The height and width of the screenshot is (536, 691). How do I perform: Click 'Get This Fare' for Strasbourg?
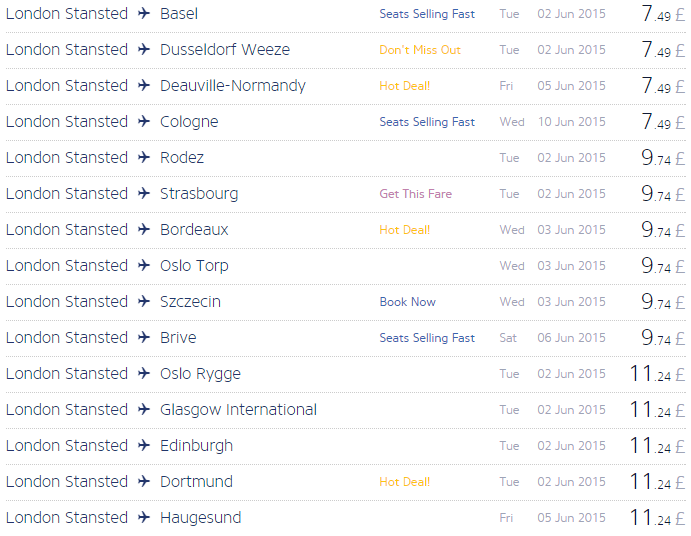point(416,194)
